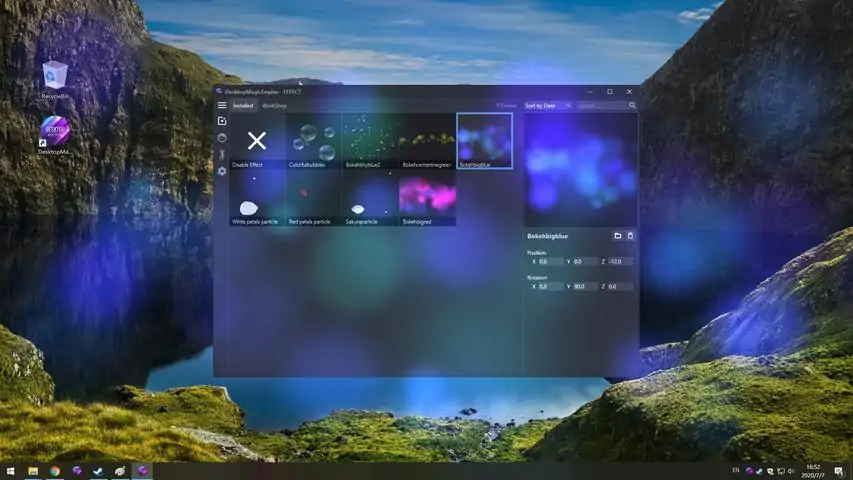Image resolution: width=853 pixels, height=480 pixels.
Task: Click the effect search box
Action: [x=602, y=105]
